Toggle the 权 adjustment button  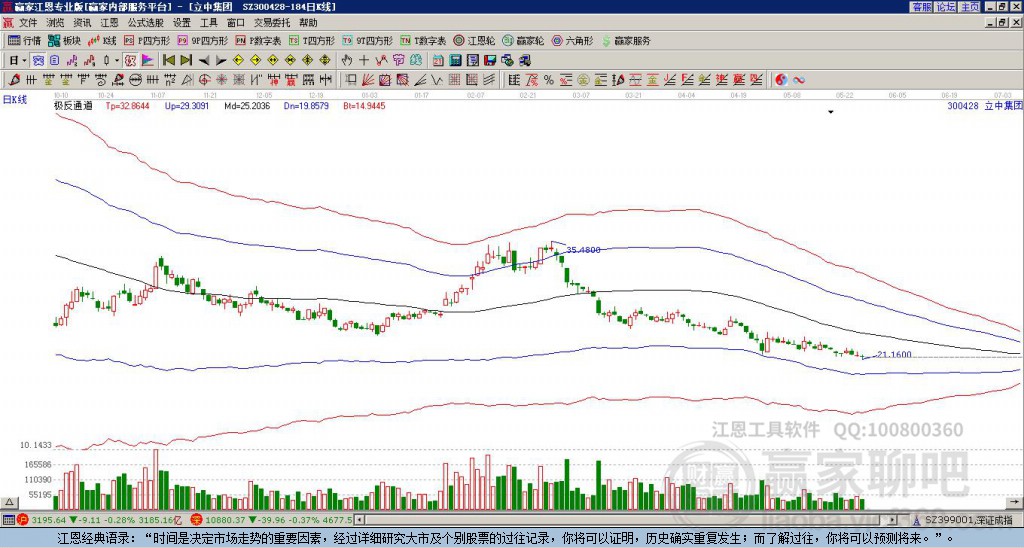[130, 61]
